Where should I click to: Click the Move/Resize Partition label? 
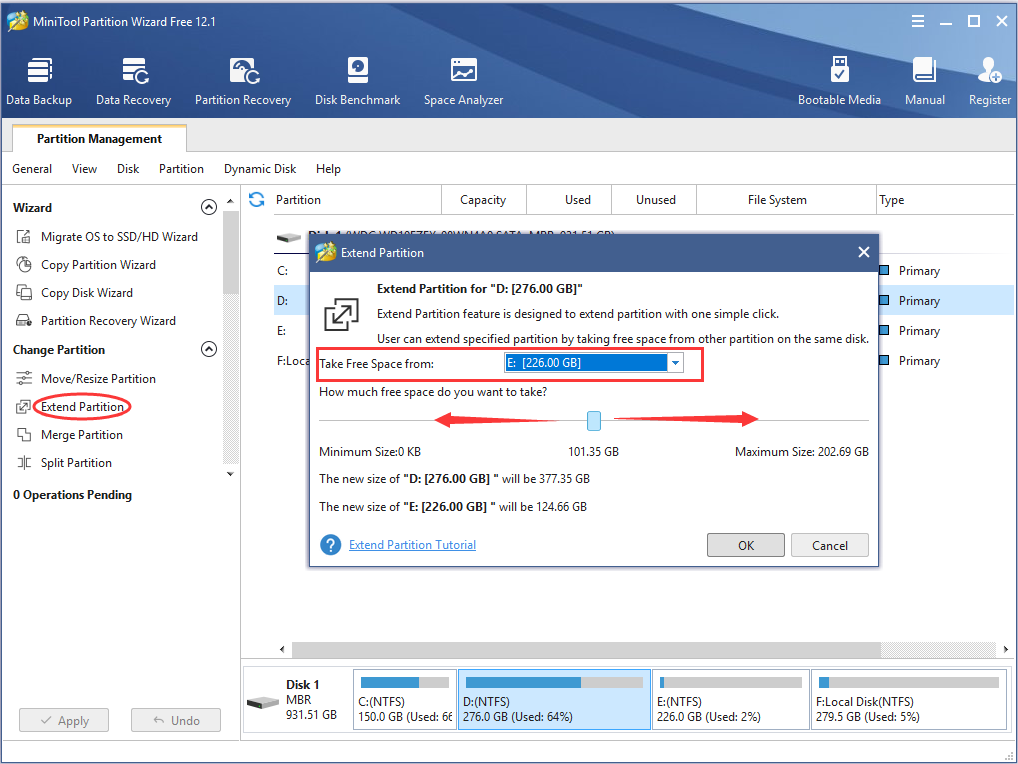click(99, 378)
